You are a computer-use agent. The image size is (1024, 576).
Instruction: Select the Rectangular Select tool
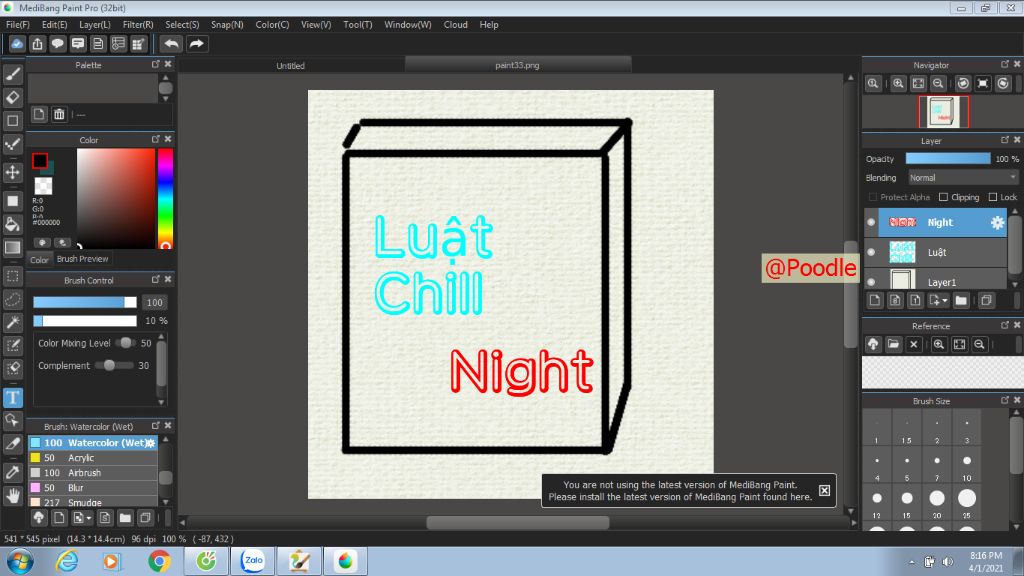(12, 276)
